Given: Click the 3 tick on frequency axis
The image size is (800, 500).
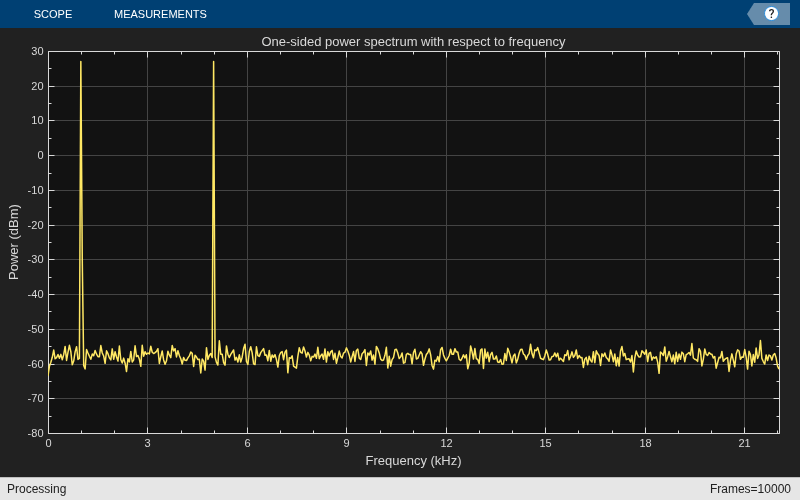Looking at the screenshot, I should click(x=147, y=443).
